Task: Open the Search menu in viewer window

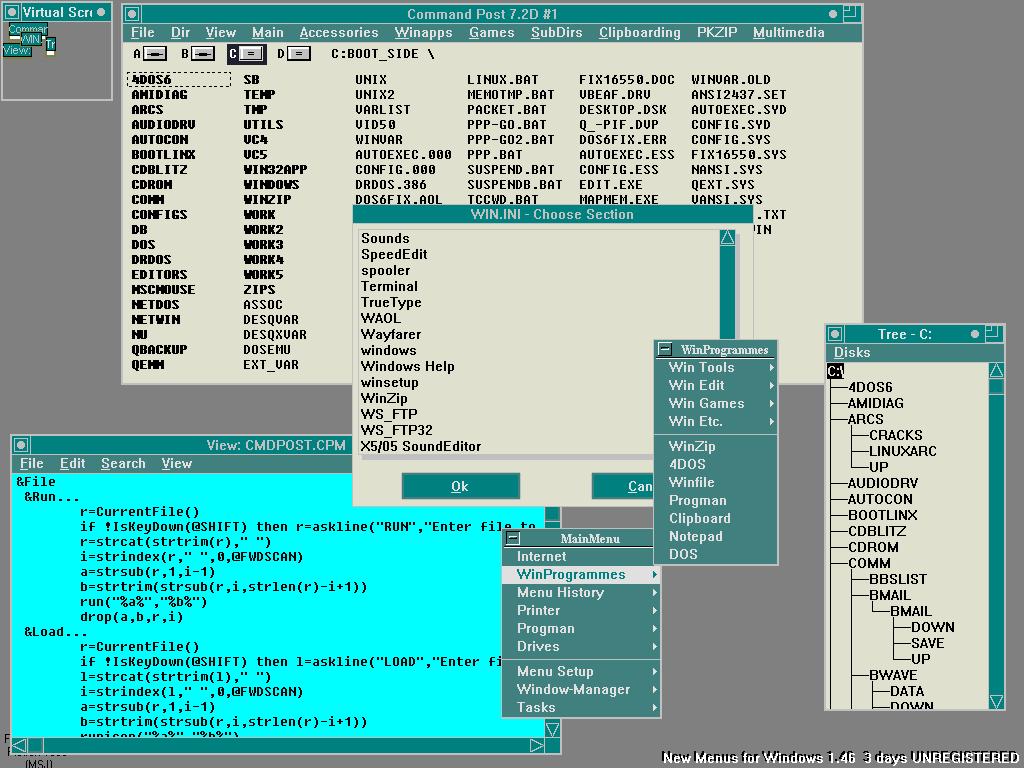Action: (x=123, y=463)
